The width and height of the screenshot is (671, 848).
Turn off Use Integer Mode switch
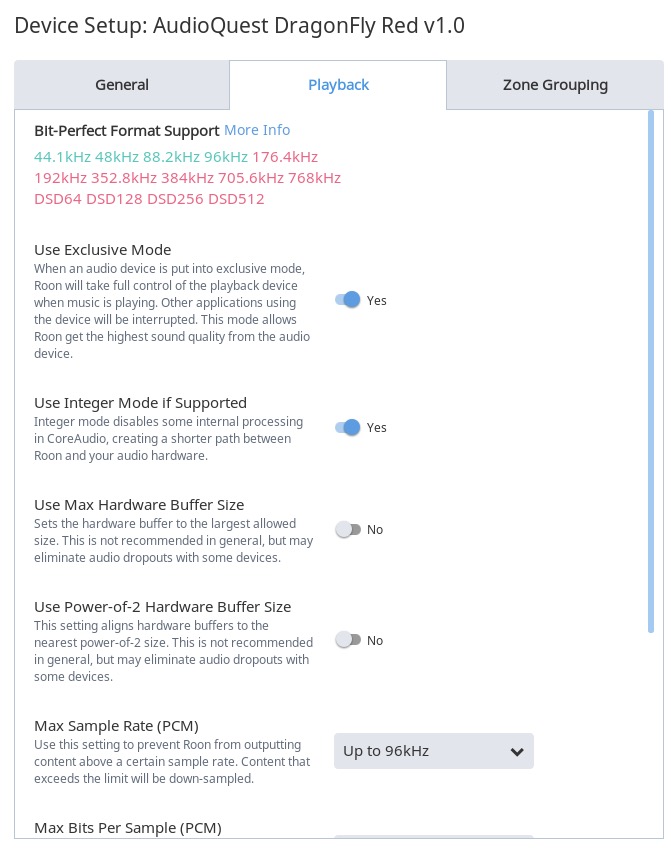(x=348, y=427)
